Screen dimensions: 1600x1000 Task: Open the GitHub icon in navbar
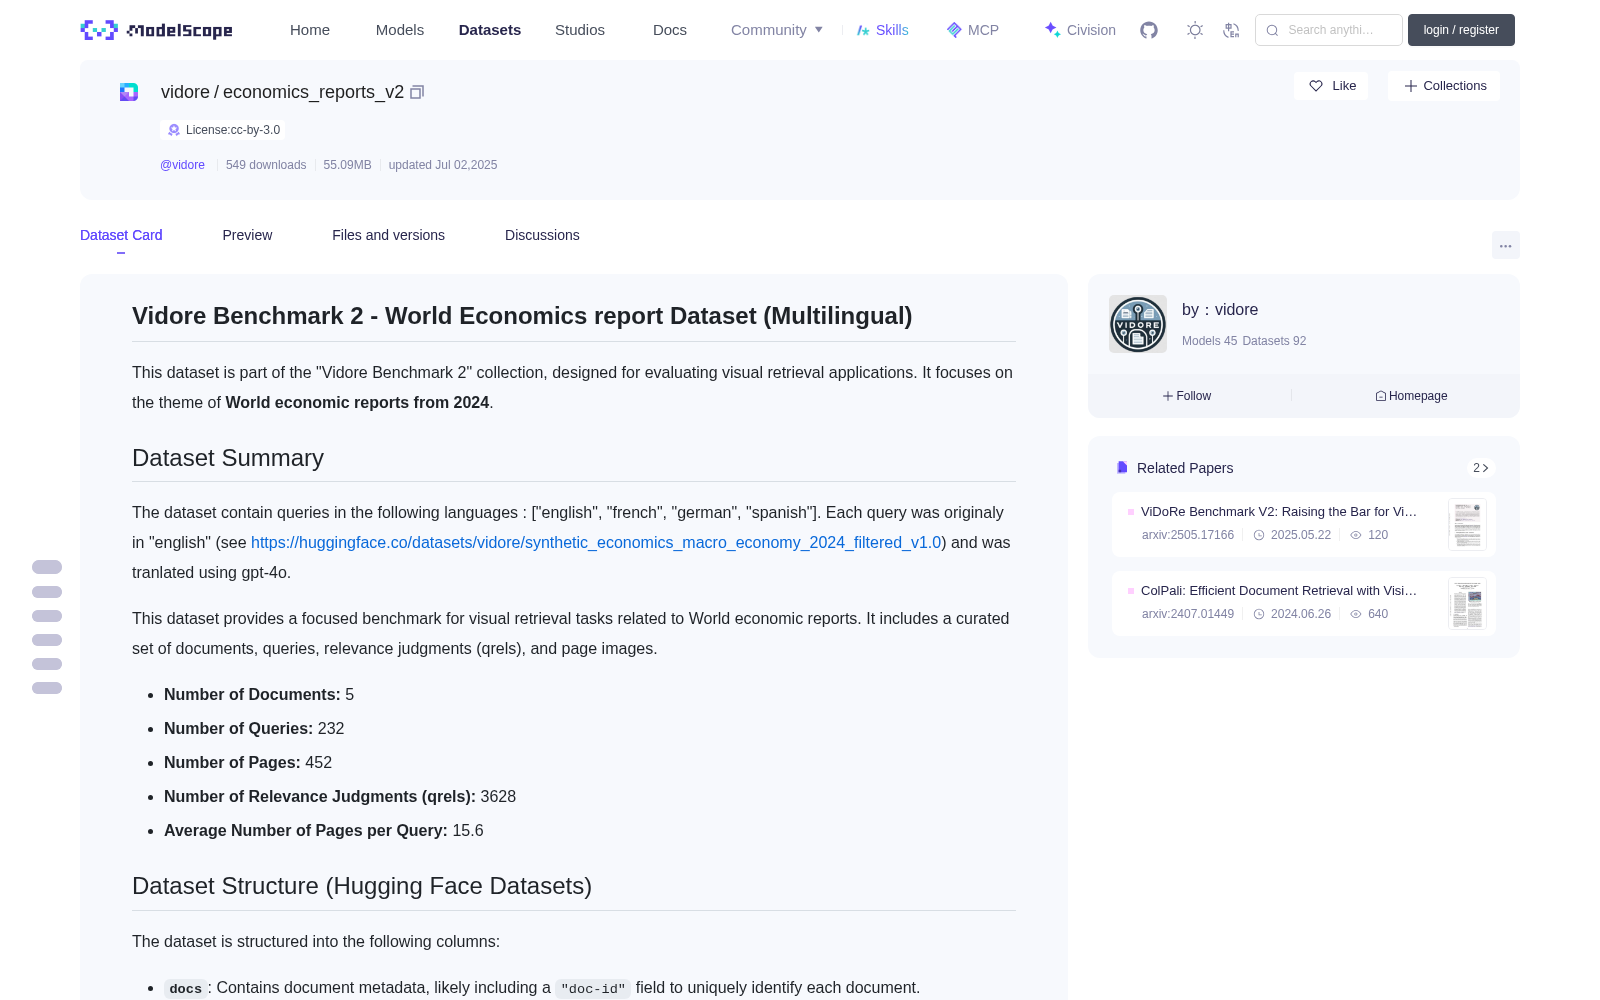[x=1149, y=30]
